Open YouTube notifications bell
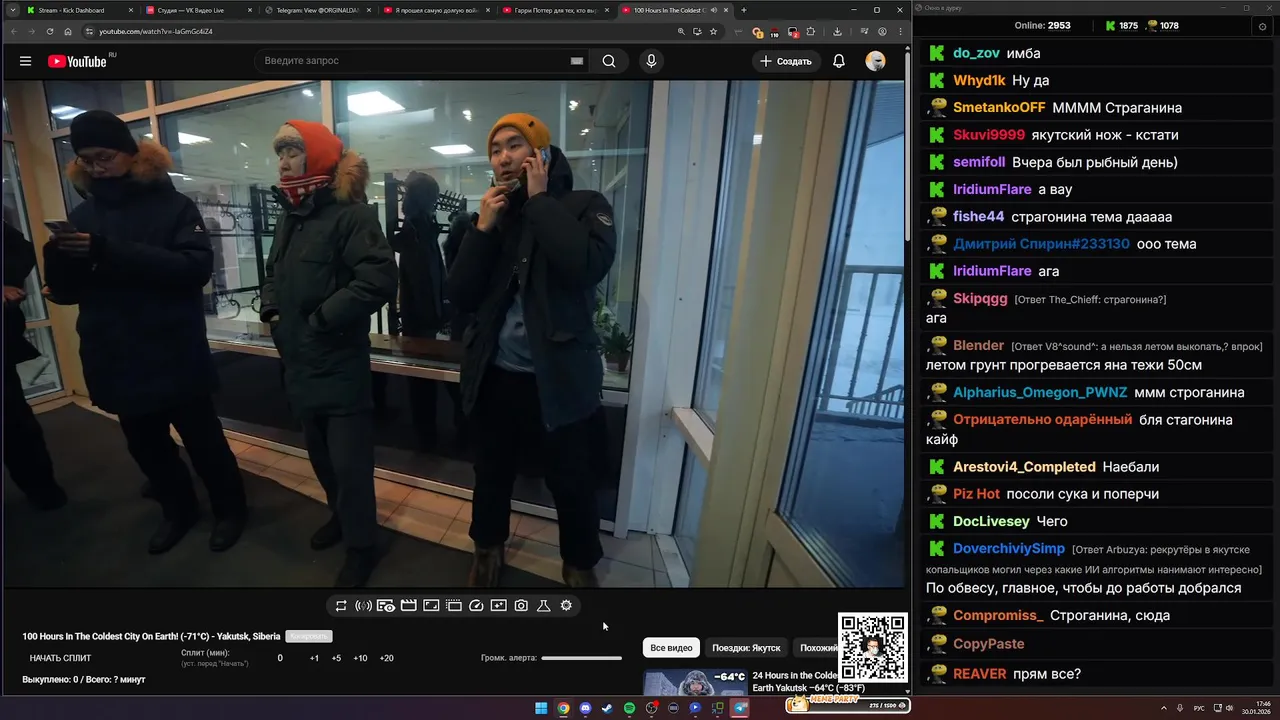1280x720 pixels. pyautogui.click(x=839, y=61)
